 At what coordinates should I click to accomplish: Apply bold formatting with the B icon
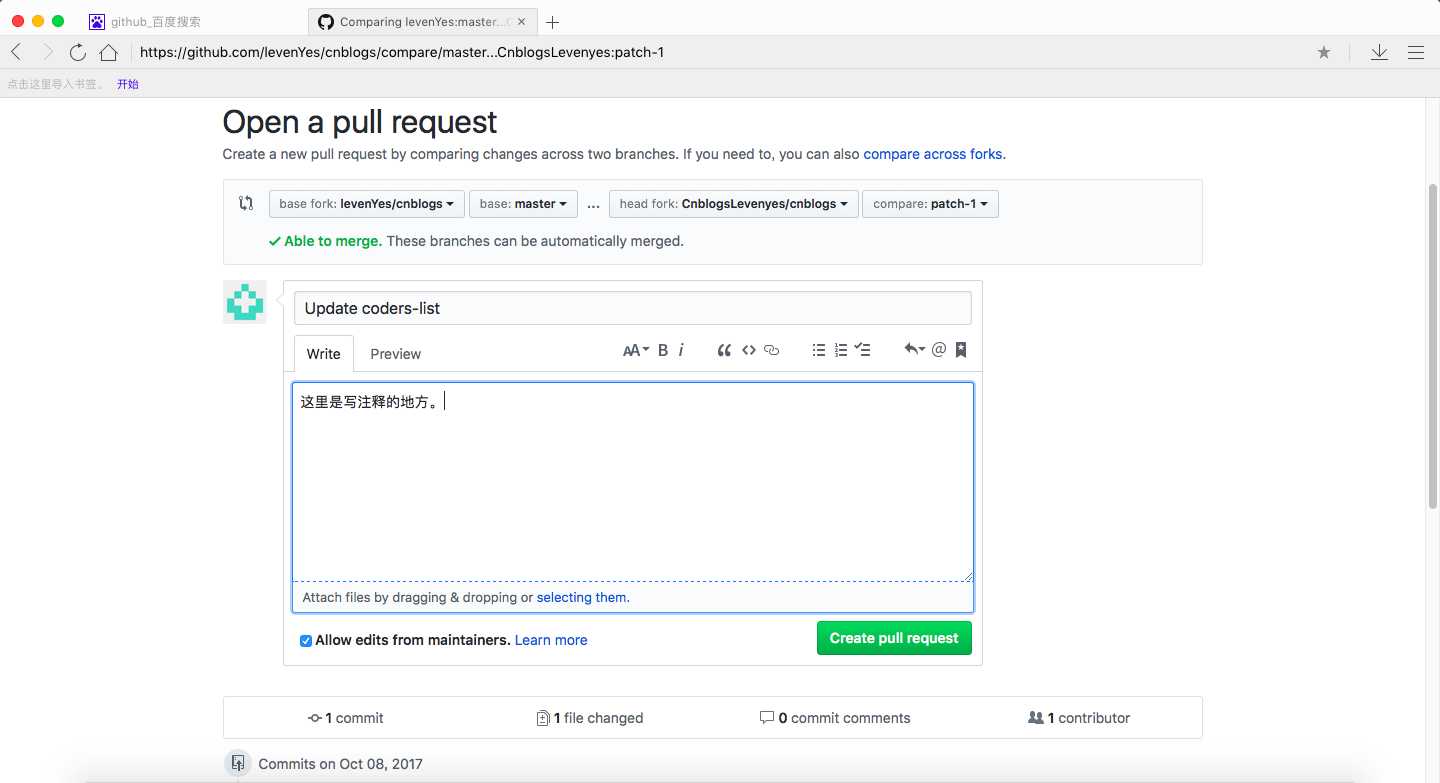tap(663, 350)
